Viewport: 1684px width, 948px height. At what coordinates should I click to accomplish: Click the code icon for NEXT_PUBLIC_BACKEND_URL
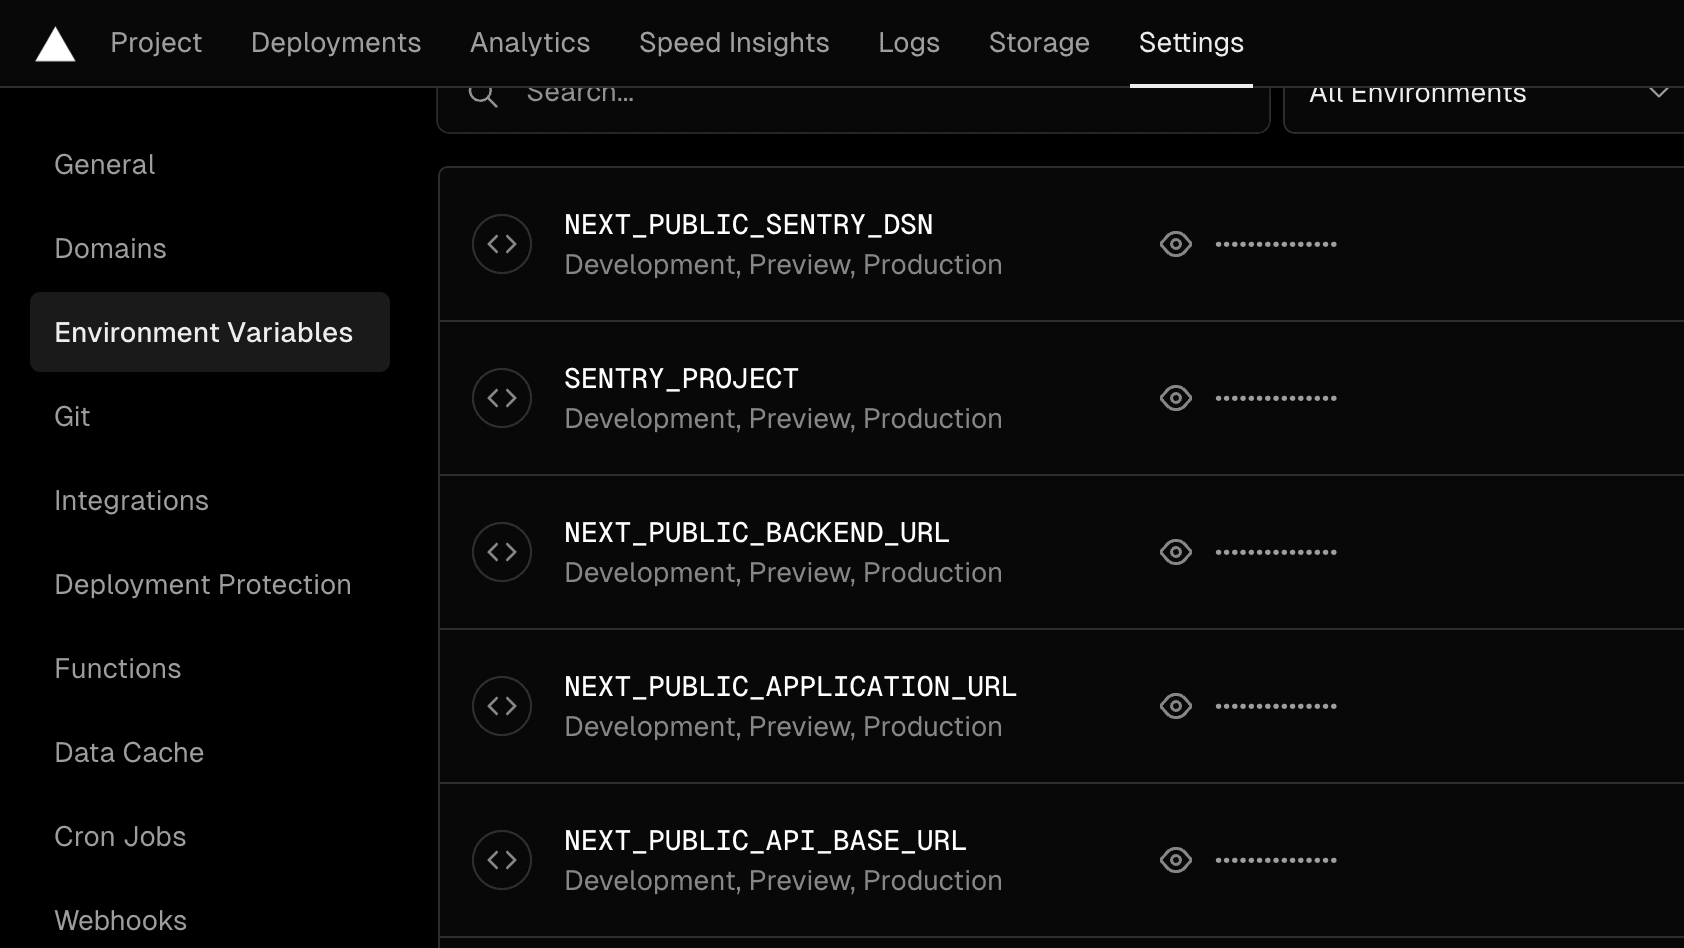pyautogui.click(x=501, y=551)
